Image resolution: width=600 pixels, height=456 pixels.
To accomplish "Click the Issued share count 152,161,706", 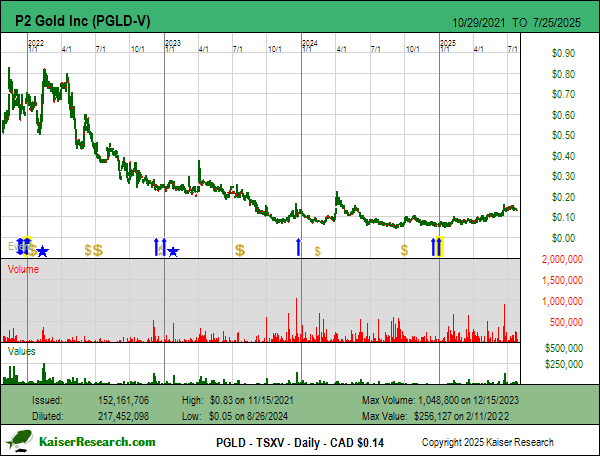I will pyautogui.click(x=123, y=400).
